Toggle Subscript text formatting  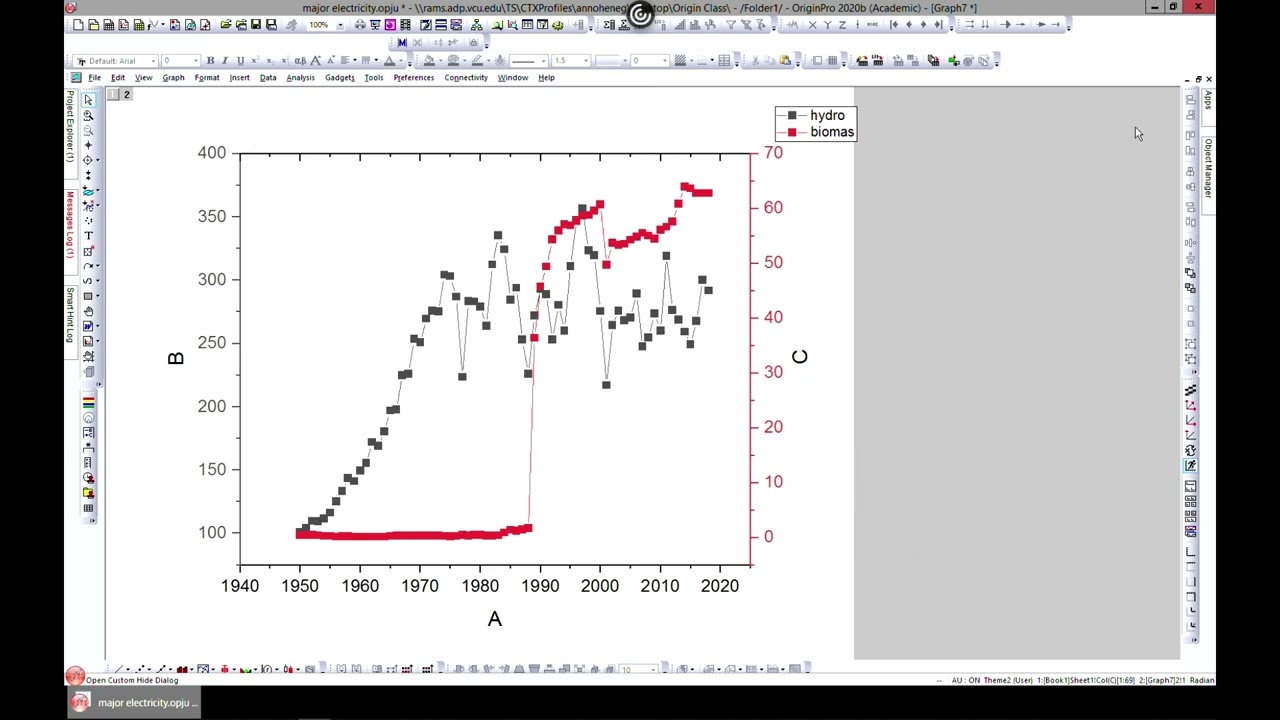[x=268, y=61]
